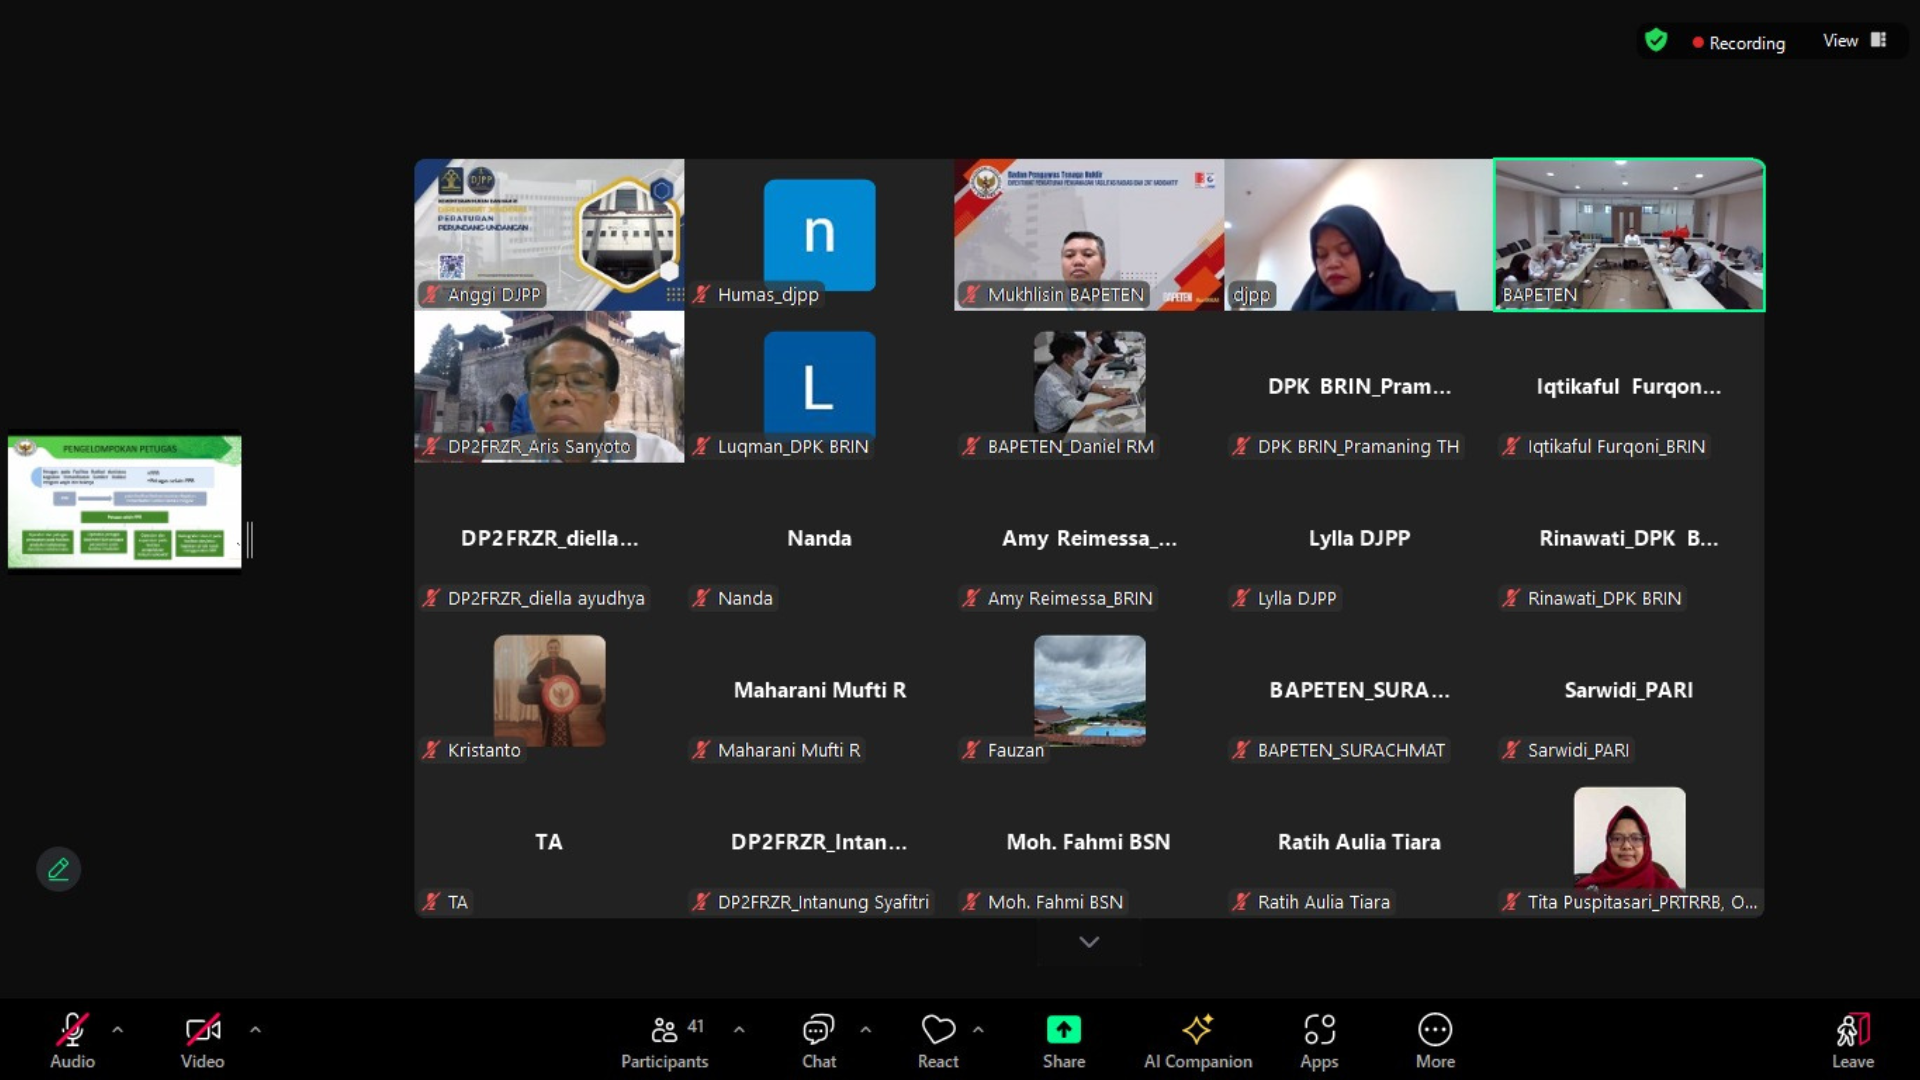The width and height of the screenshot is (1920, 1080).
Task: Click the Recording indicator
Action: pyautogui.click(x=1739, y=43)
